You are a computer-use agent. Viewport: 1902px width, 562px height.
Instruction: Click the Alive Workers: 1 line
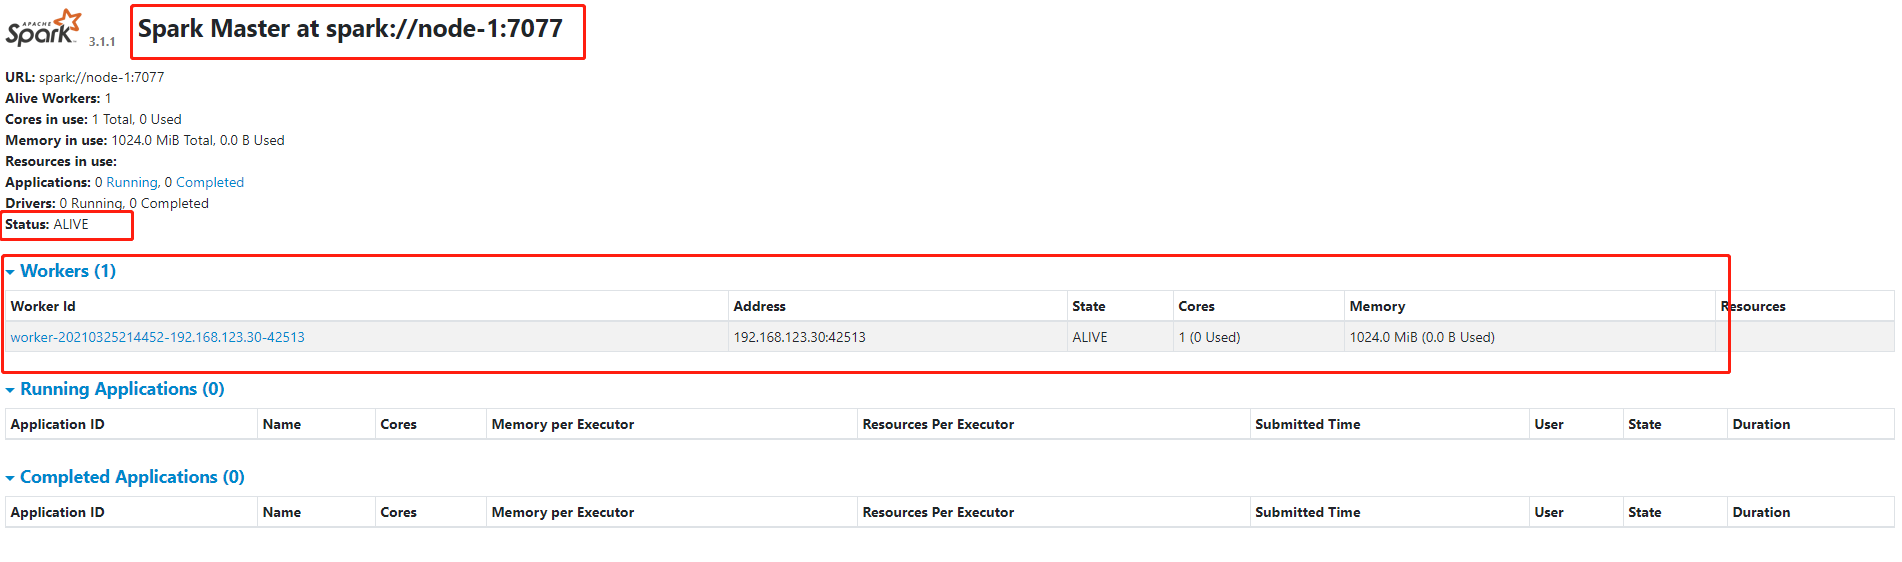click(58, 98)
